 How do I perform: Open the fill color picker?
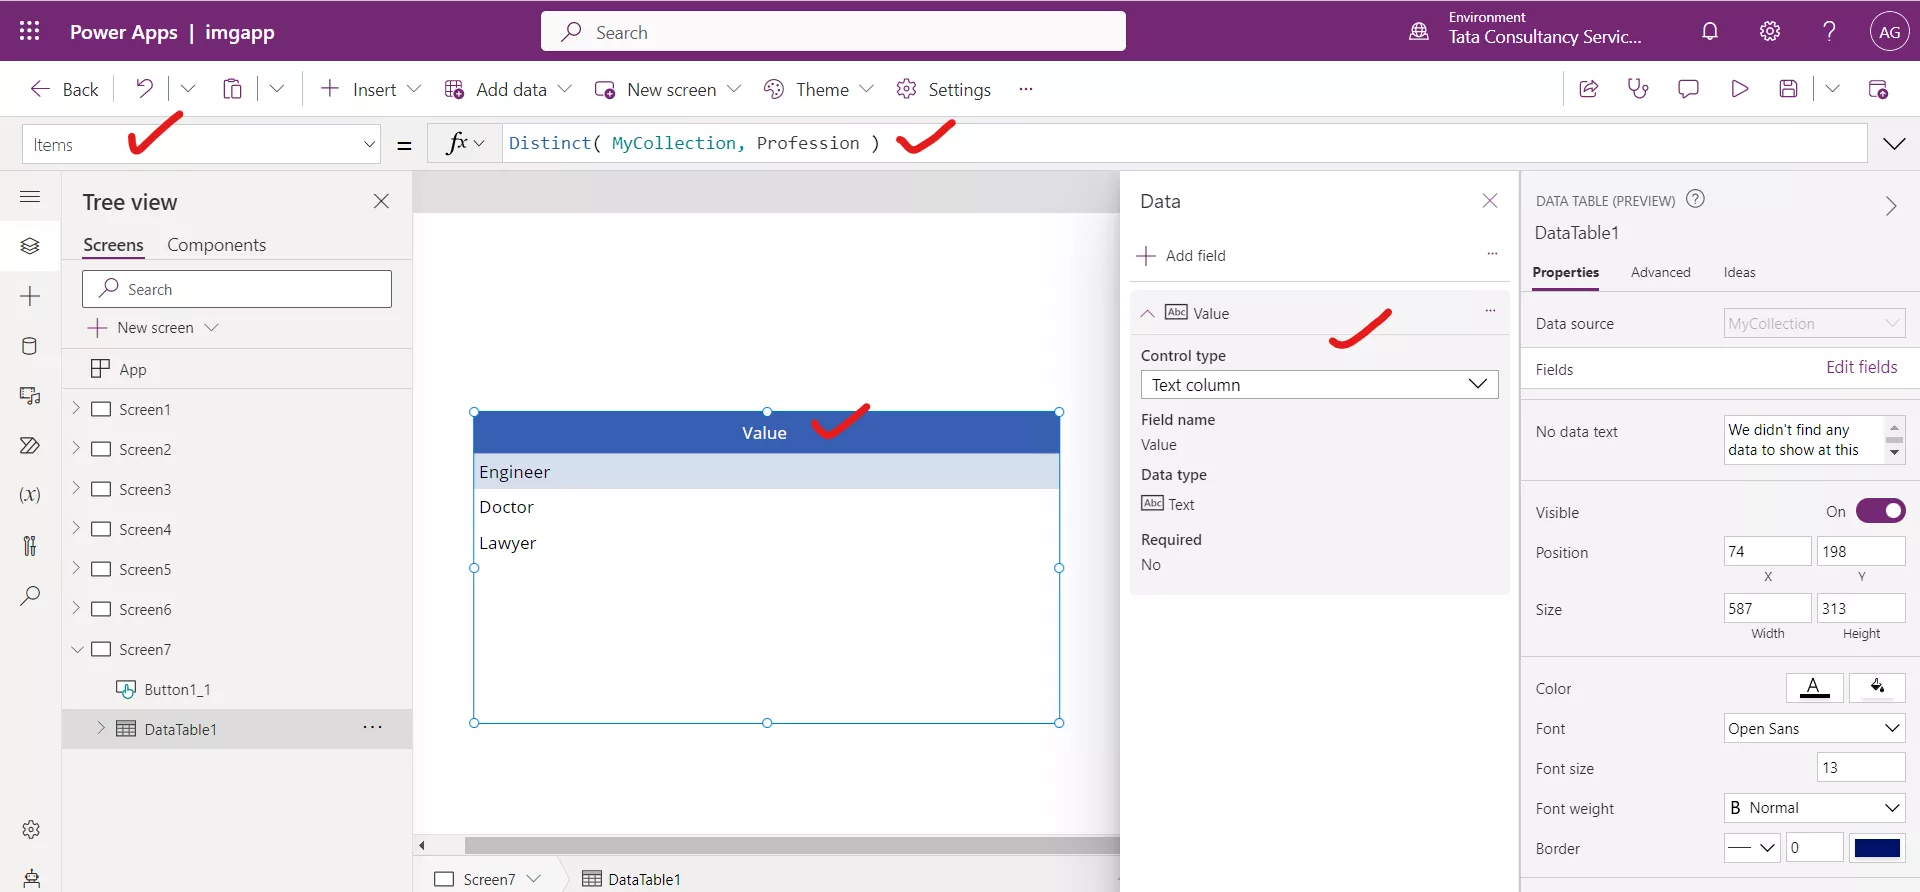[1877, 687]
